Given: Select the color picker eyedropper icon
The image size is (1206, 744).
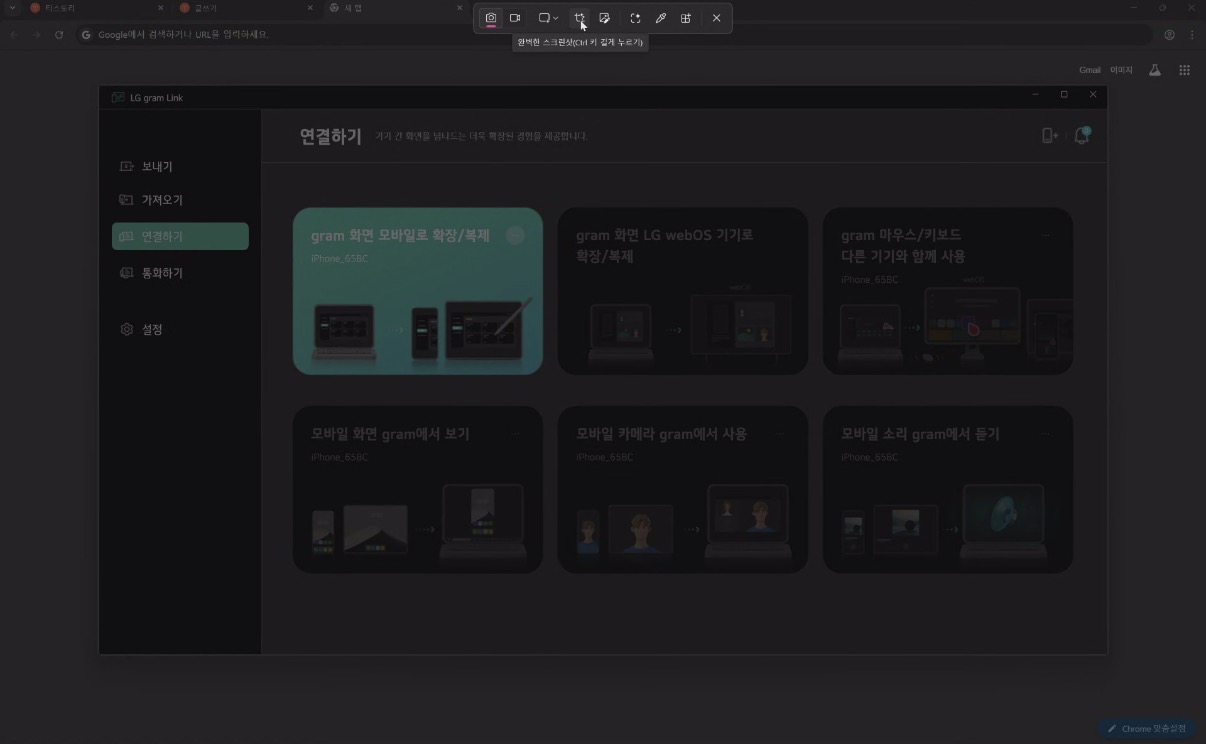Looking at the screenshot, I should (660, 18).
